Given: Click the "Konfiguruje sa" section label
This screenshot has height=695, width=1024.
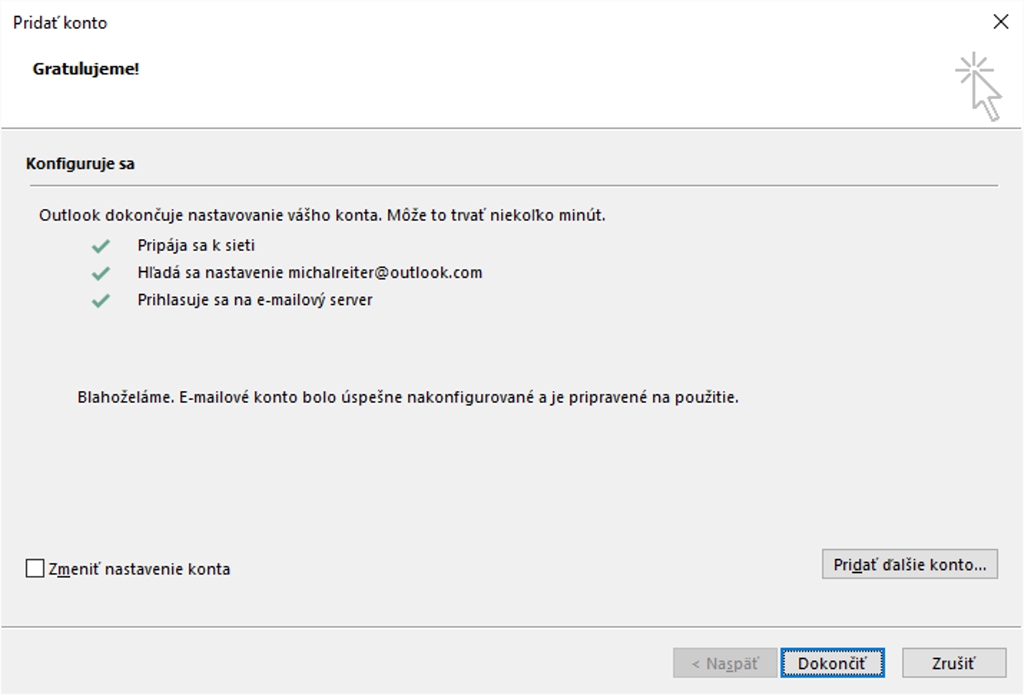Looking at the screenshot, I should point(80,163).
